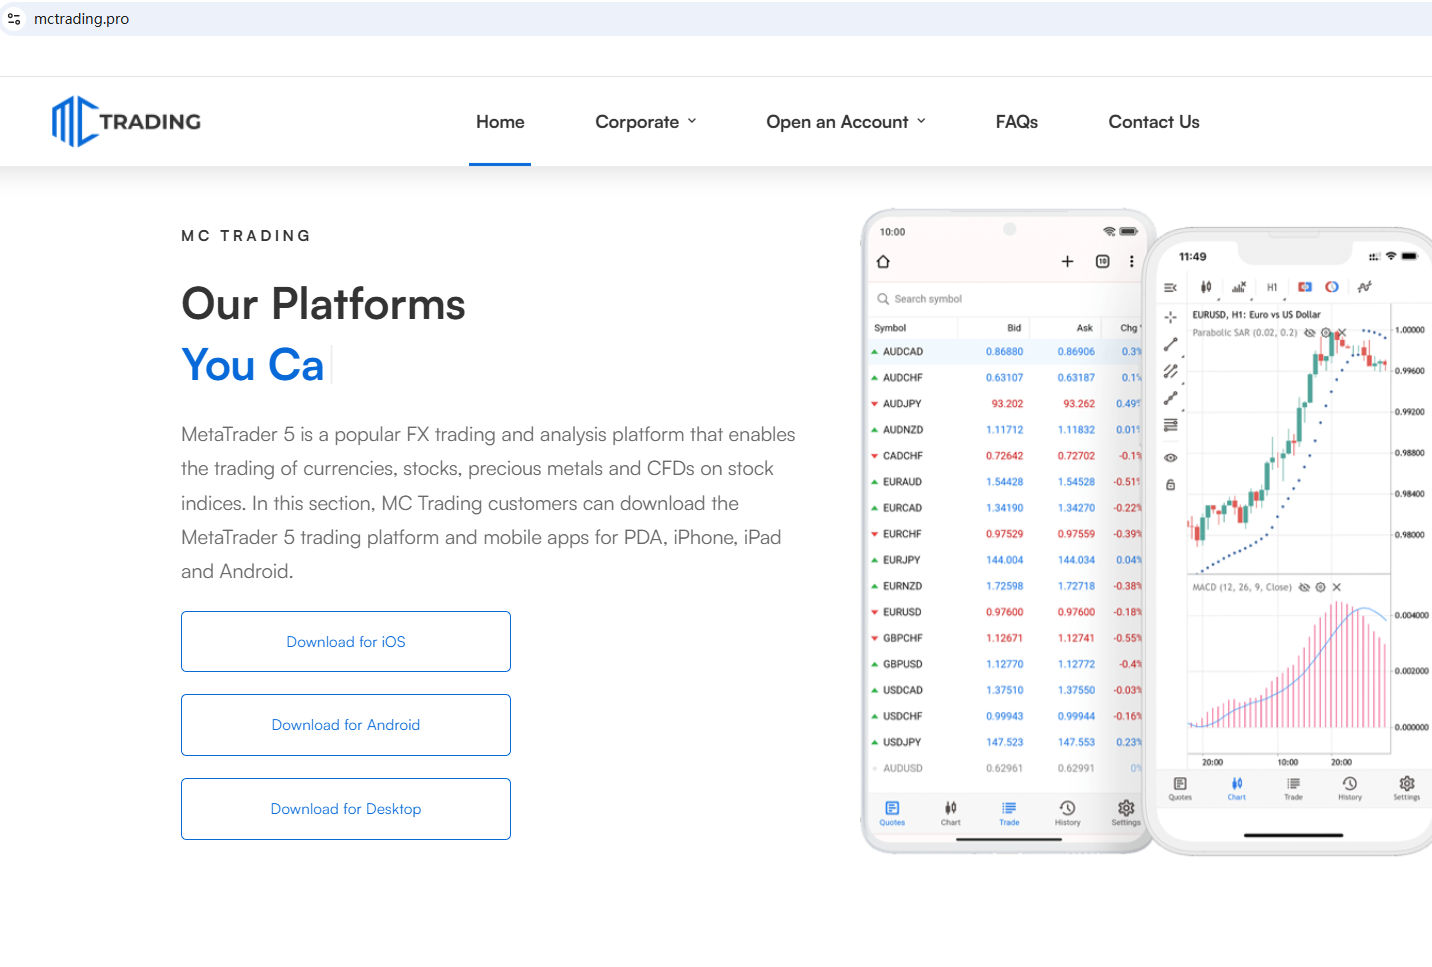Viewport: 1432px width, 967px height.
Task: Remove the Parabolic SAR indicator
Action: [x=1342, y=333]
